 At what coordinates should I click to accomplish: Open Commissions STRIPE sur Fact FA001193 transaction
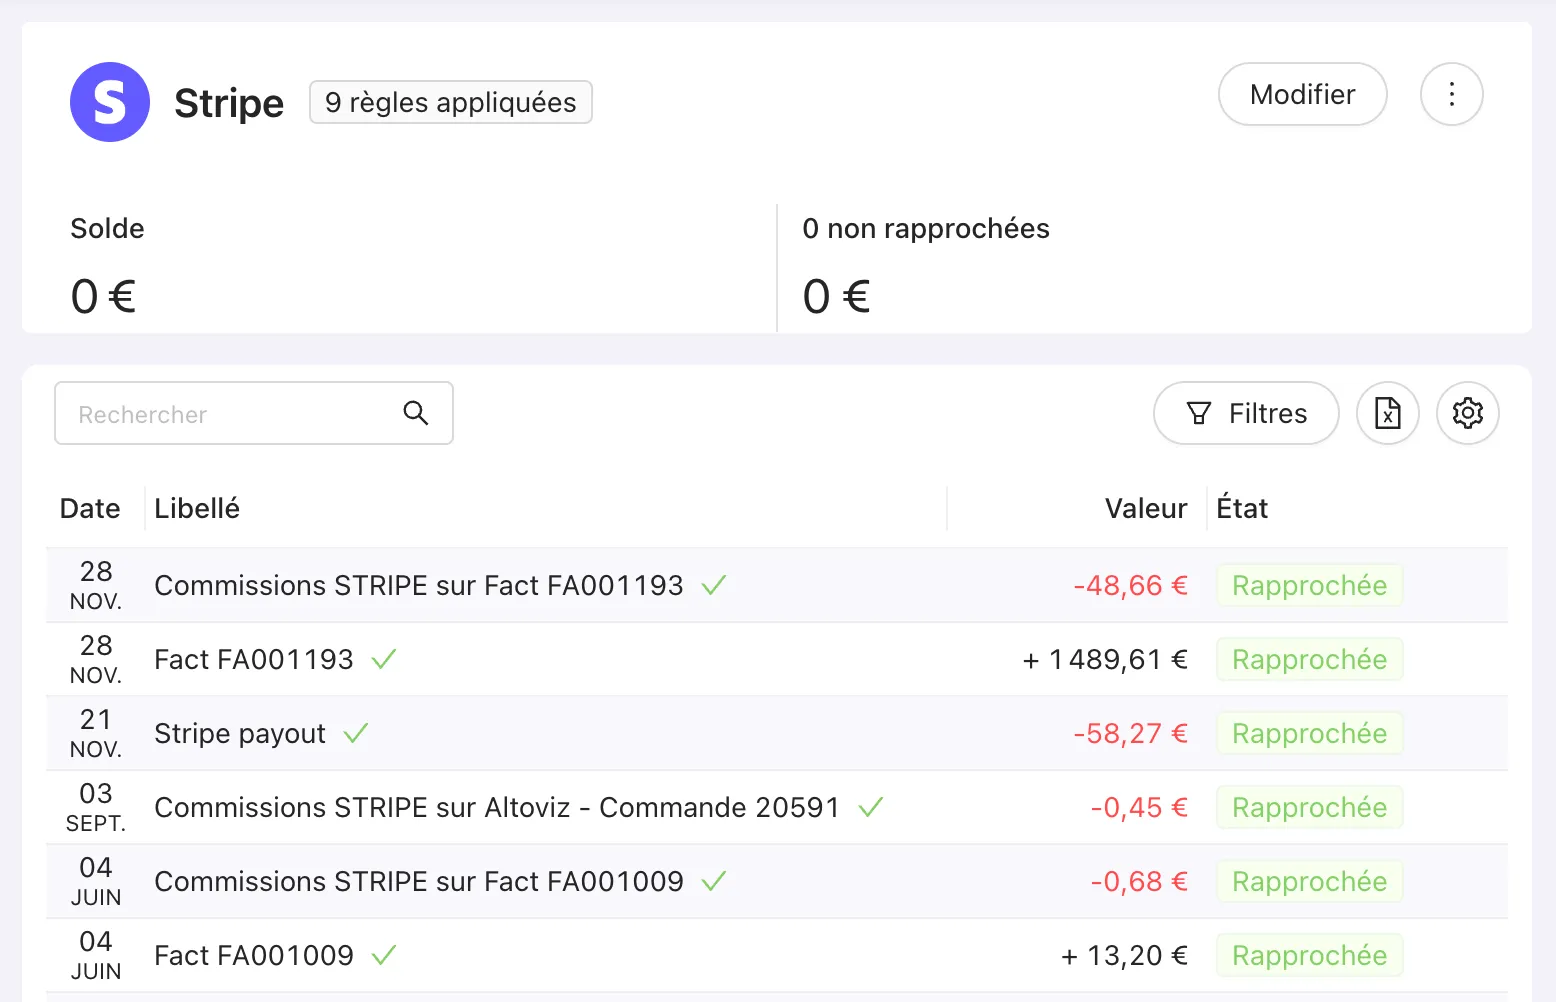tap(419, 585)
